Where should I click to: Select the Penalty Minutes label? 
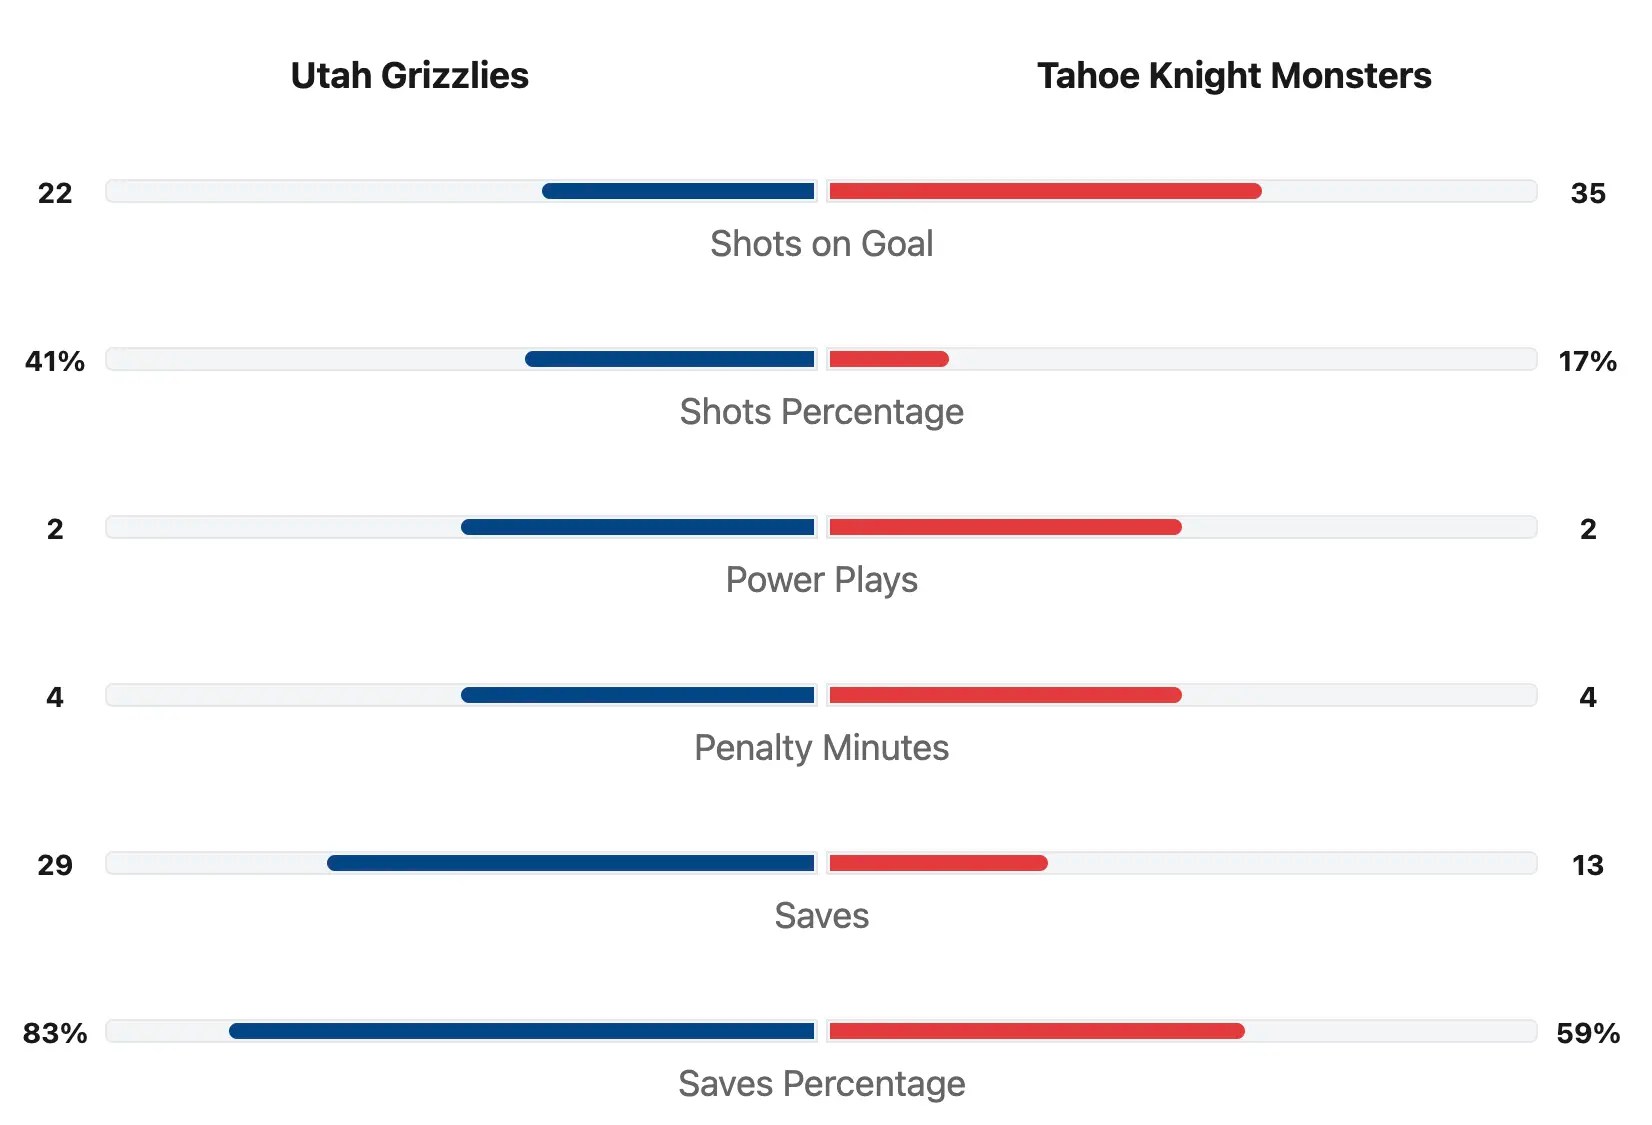(821, 748)
